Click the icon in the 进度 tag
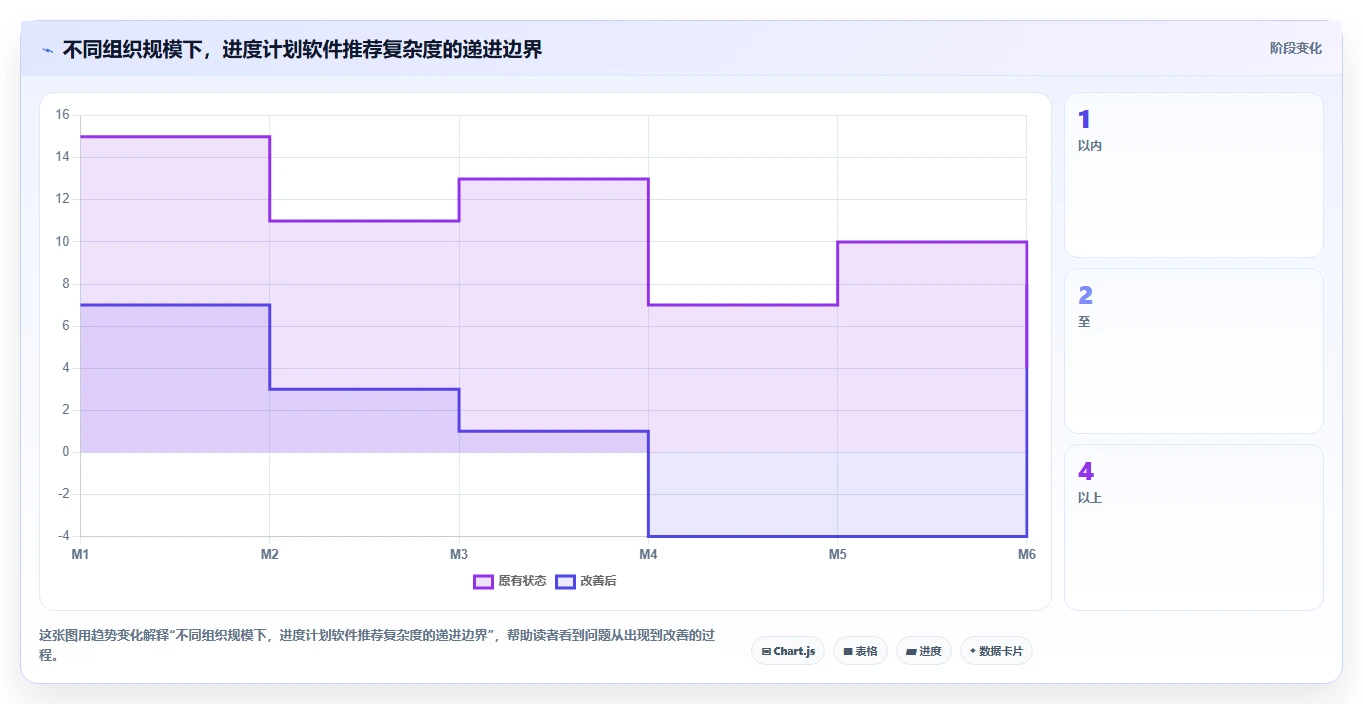This screenshot has height=704, width=1363. click(911, 651)
